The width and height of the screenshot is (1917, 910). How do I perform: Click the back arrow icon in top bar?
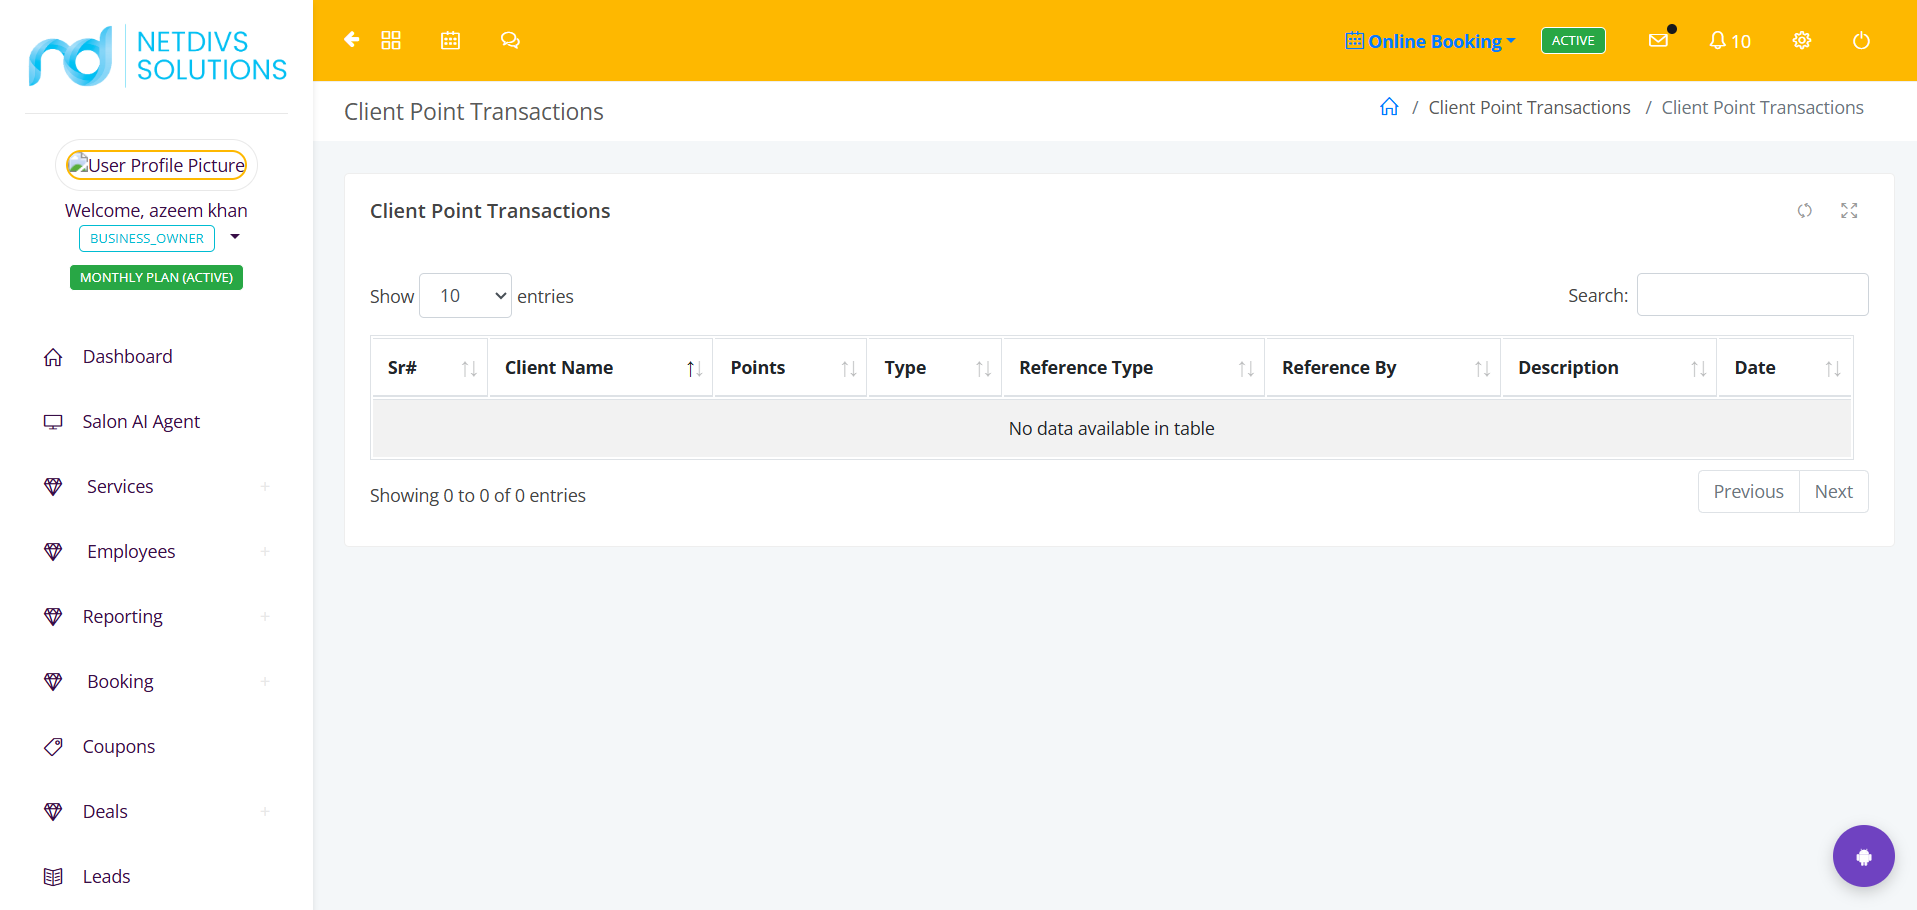click(x=351, y=40)
